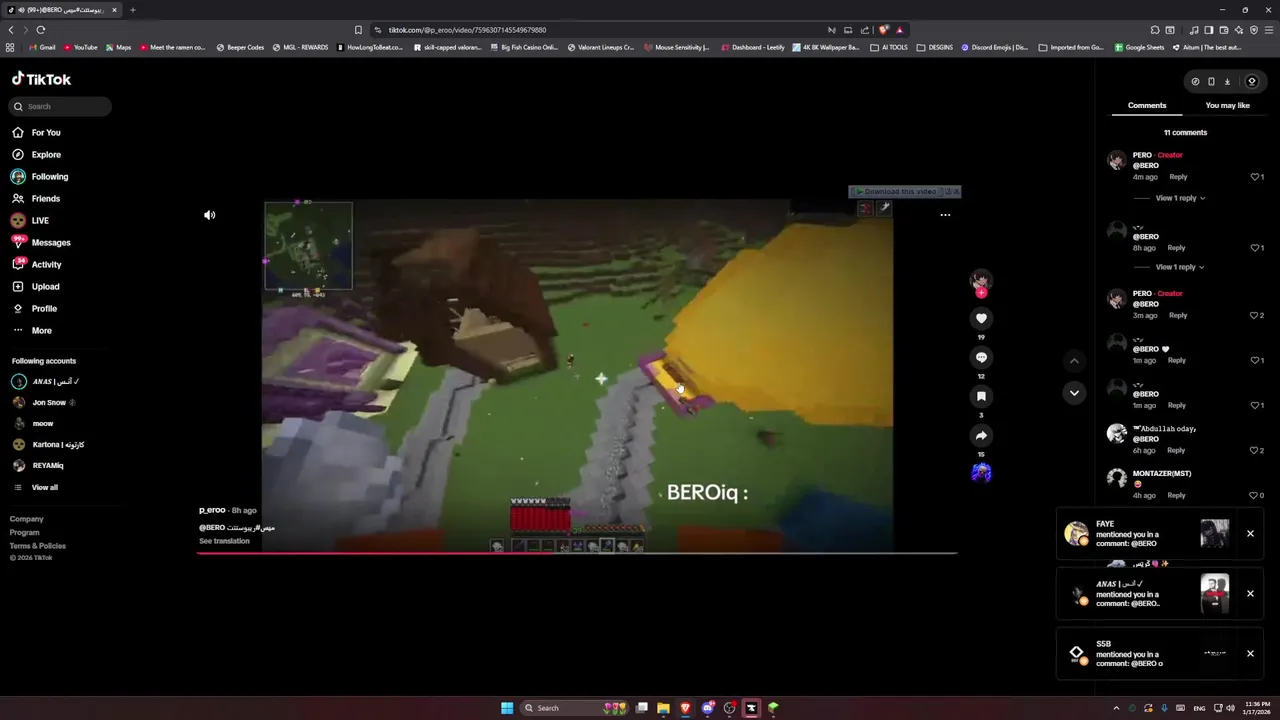Click the comment bubble icon
Viewport: 1280px width, 720px height.
pos(981,357)
